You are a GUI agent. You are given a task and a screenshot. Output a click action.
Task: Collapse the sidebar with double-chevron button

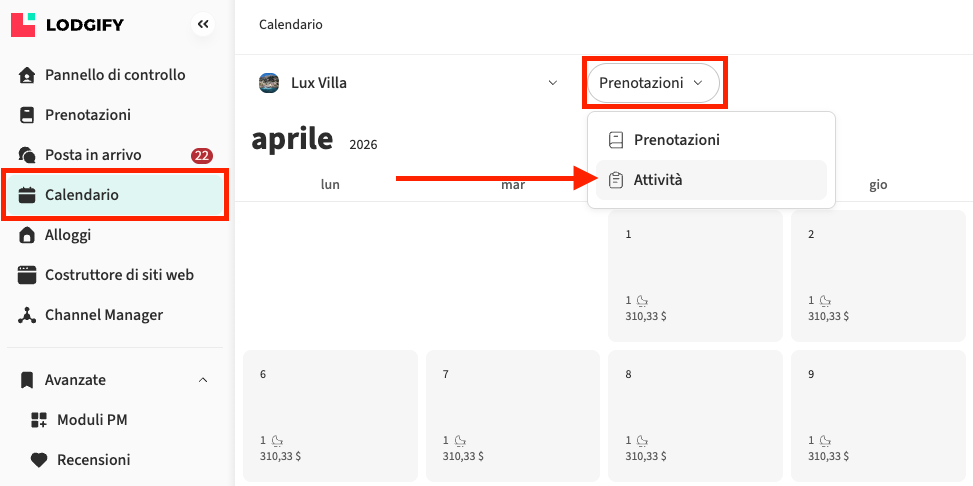(x=203, y=24)
